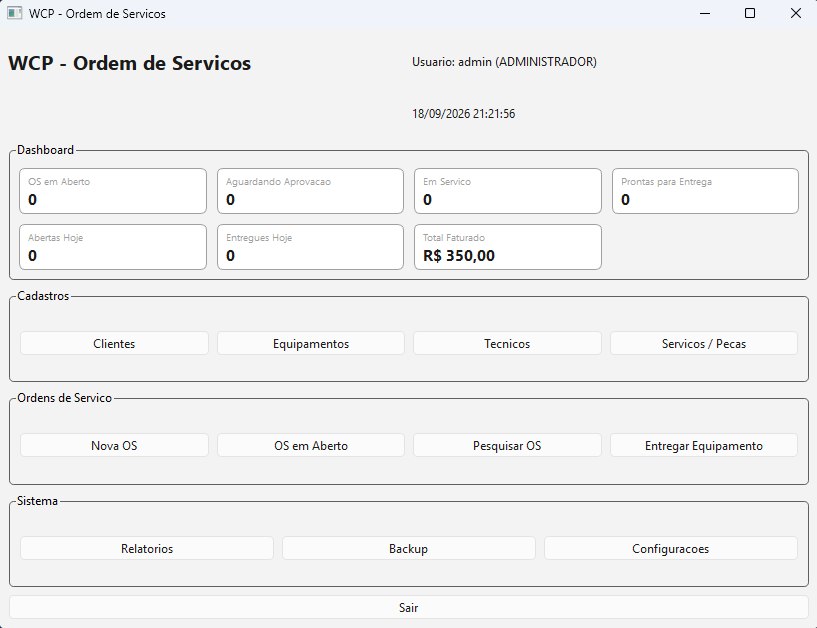Viewport: 817px width, 628px height.
Task: Click the Cadastros group label
Action: click(x=43, y=296)
